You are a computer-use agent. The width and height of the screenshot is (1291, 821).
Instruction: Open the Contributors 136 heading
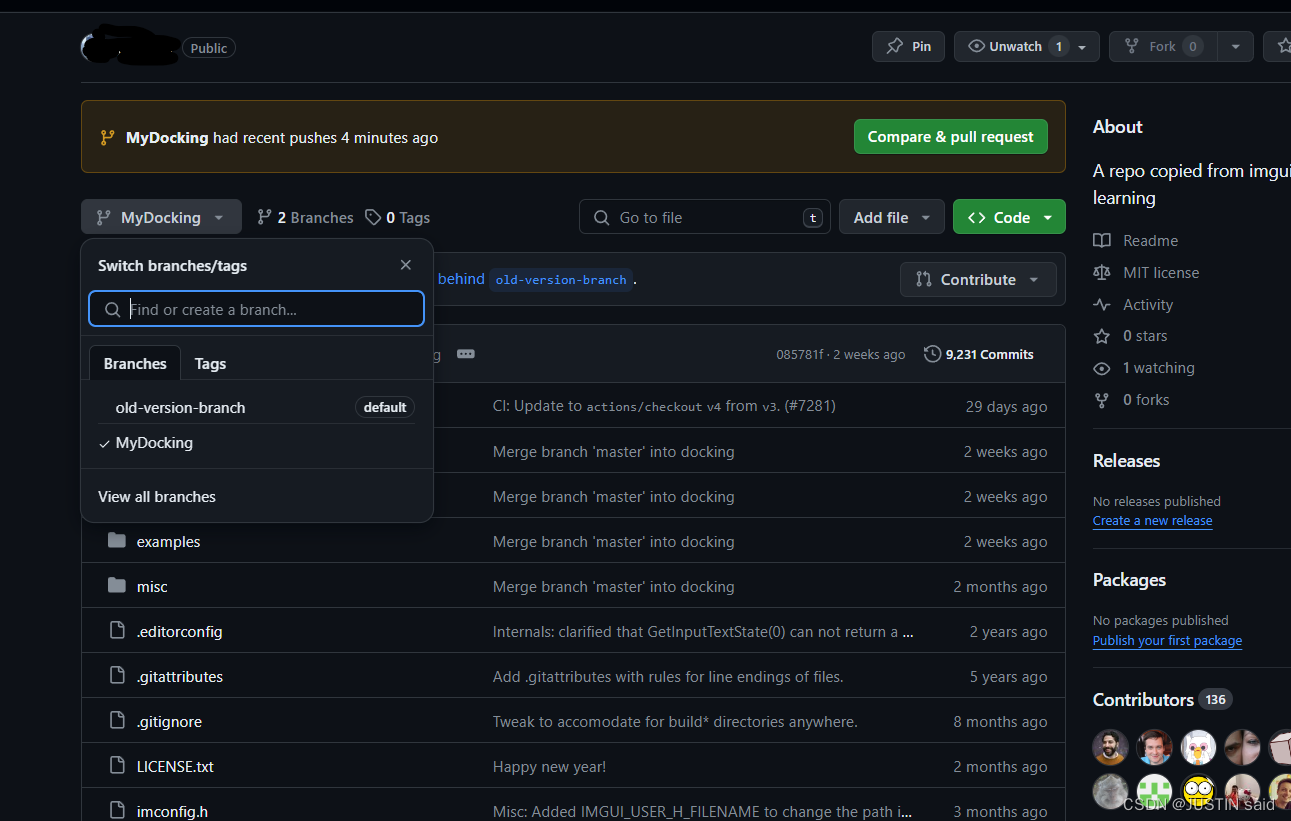(1162, 699)
